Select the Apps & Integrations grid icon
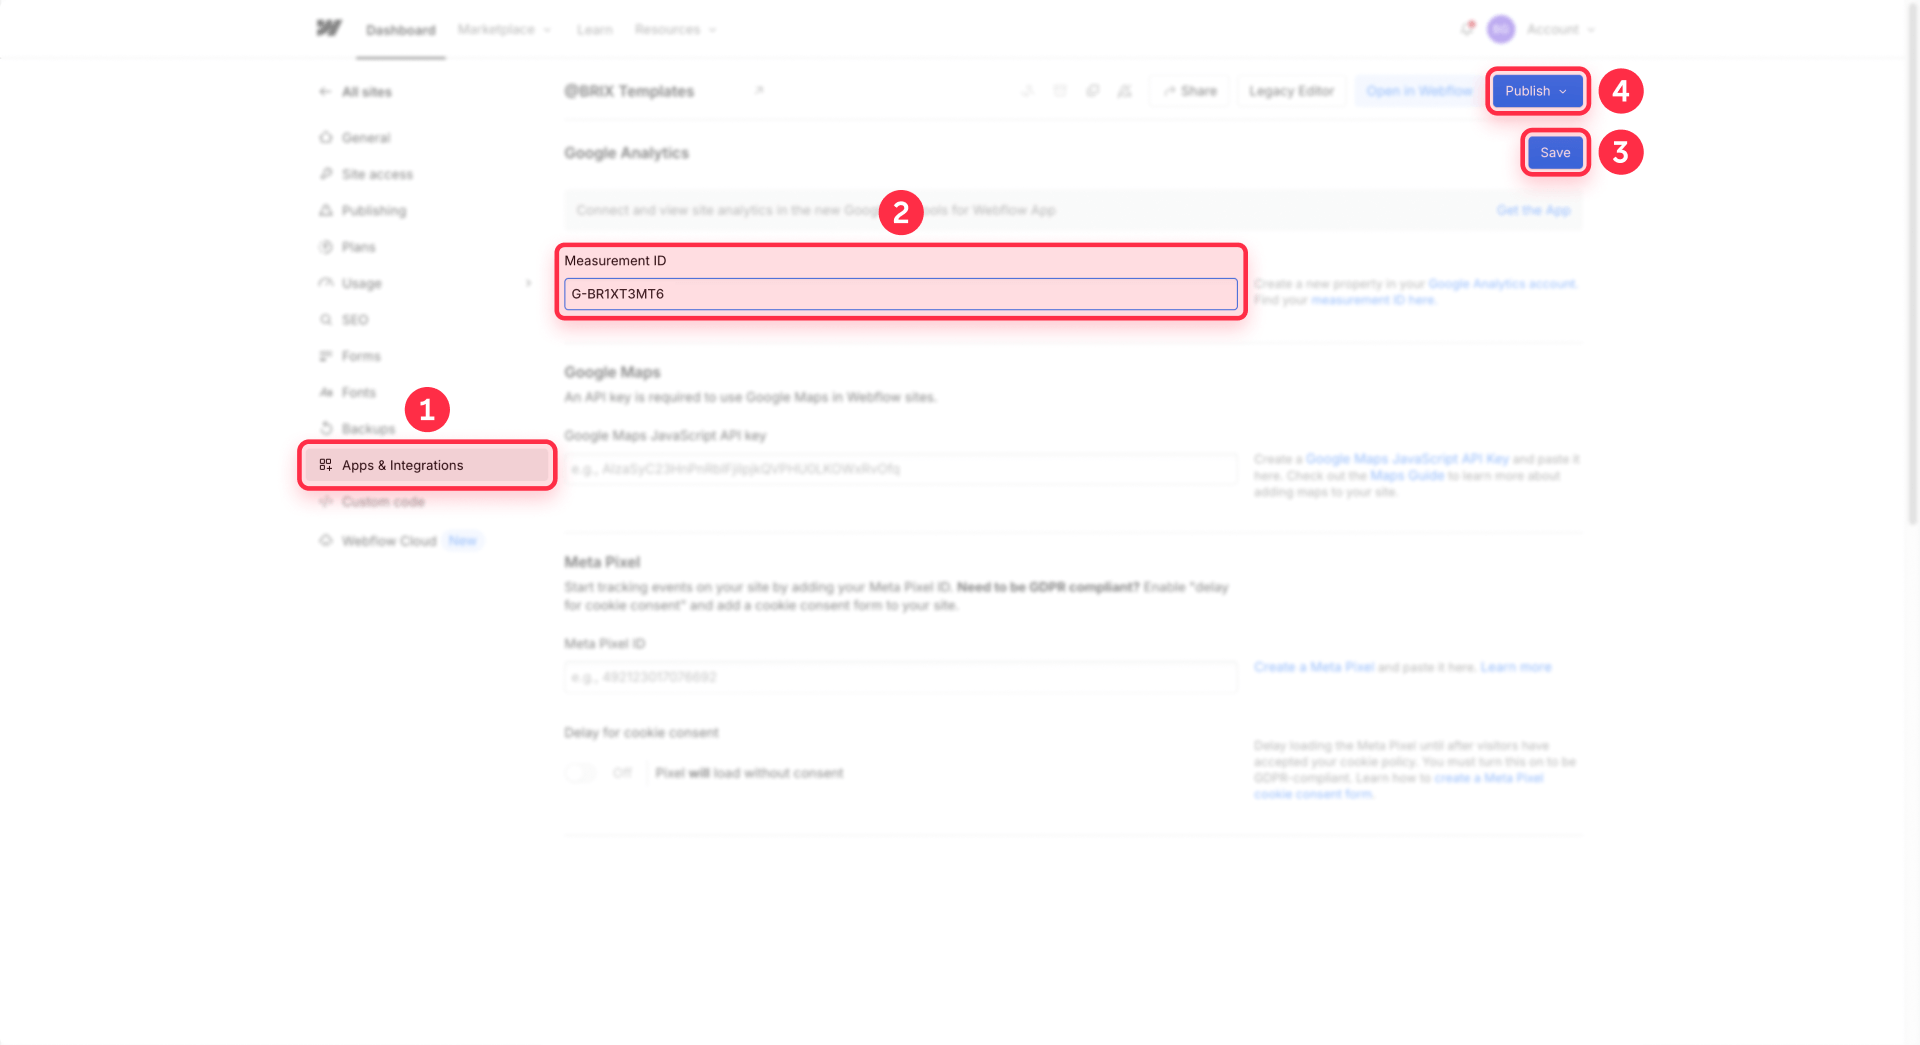 tap(325, 464)
